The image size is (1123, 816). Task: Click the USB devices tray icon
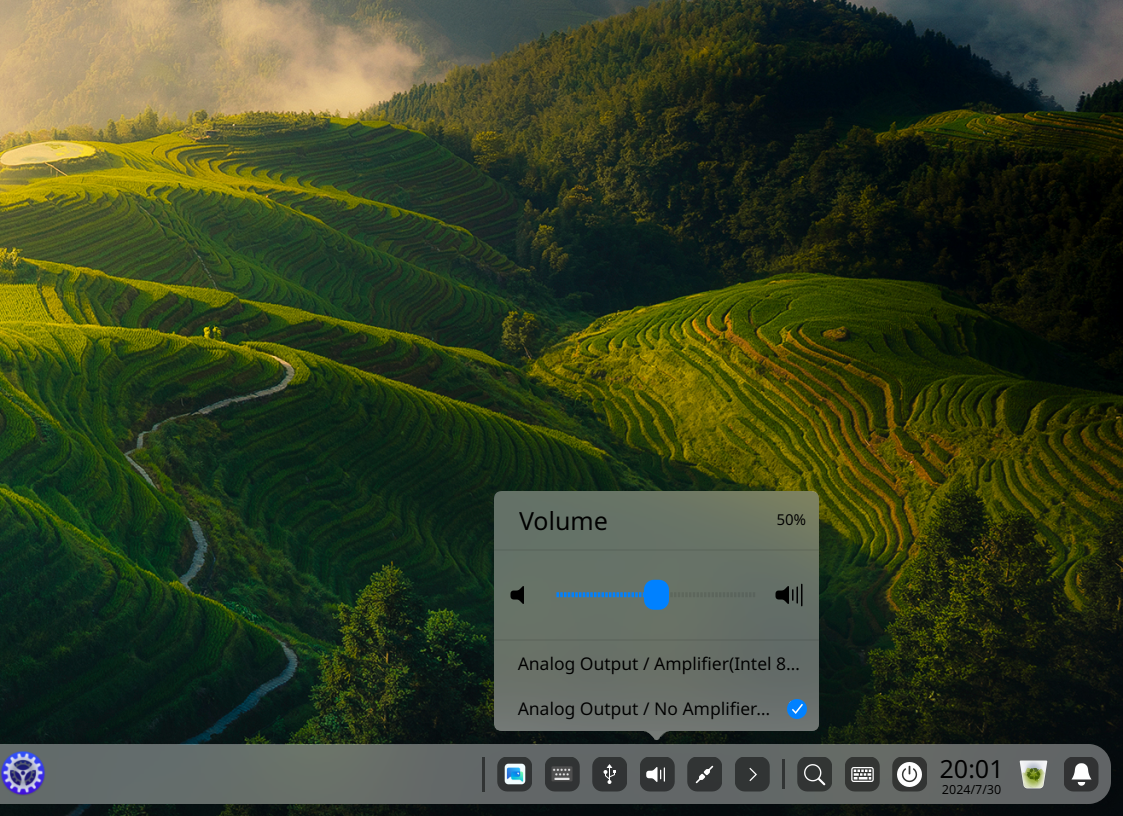tap(609, 774)
